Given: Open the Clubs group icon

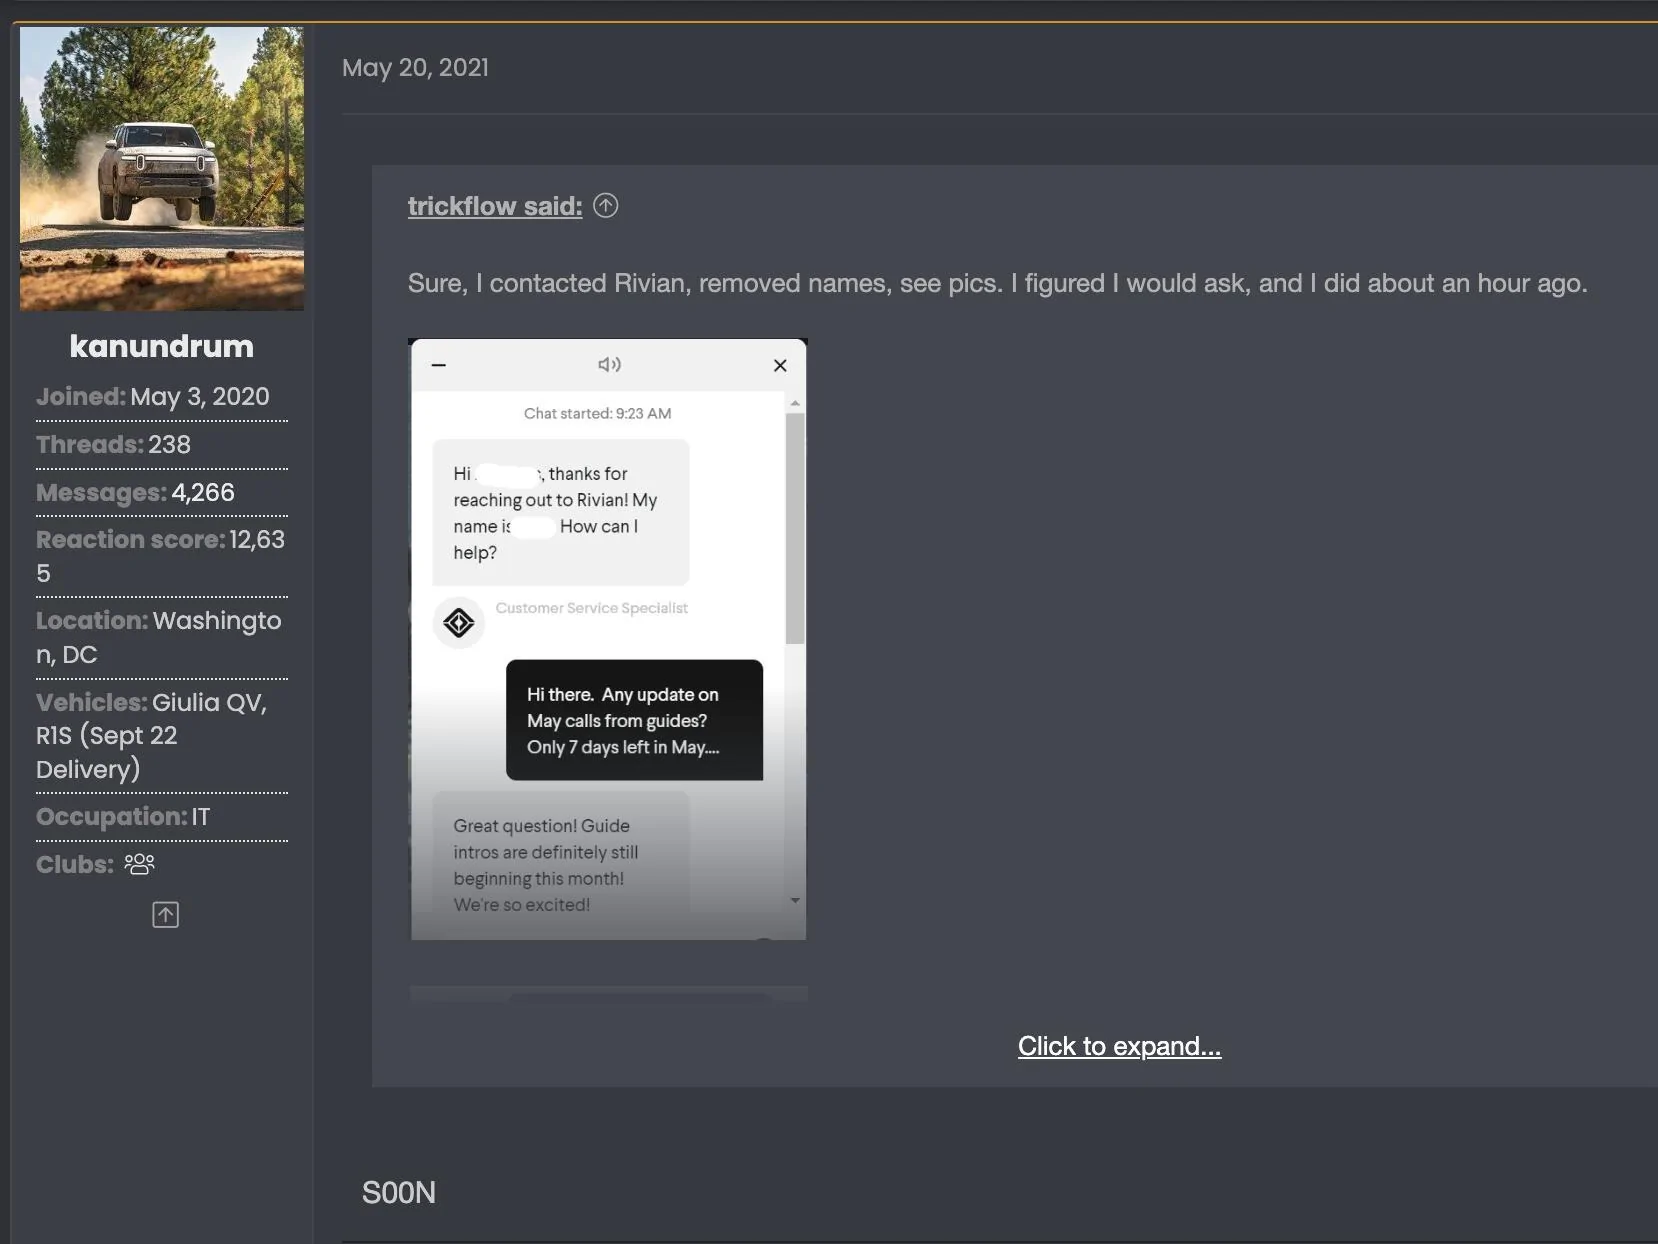Looking at the screenshot, I should 139,864.
